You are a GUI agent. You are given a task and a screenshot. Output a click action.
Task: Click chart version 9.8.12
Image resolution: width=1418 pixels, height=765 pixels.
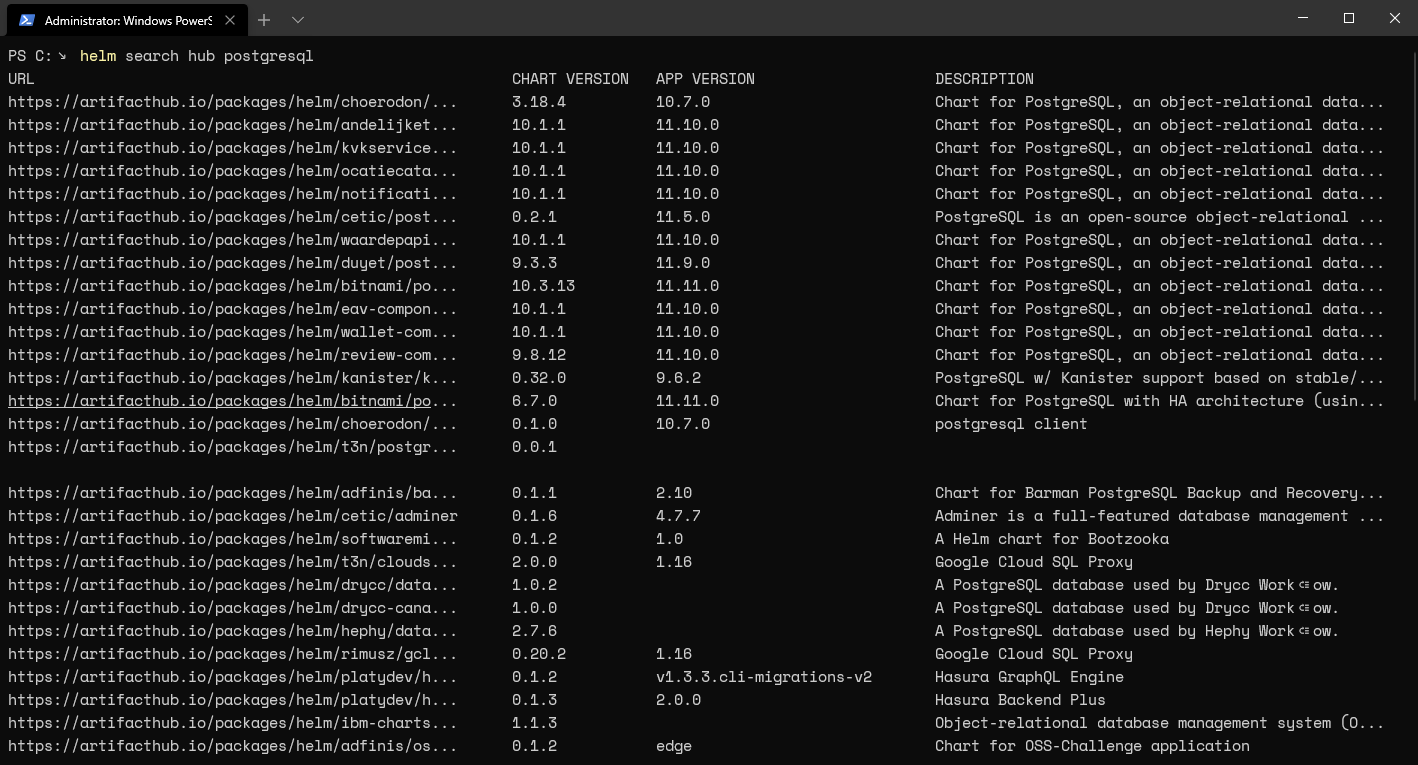click(x=539, y=355)
